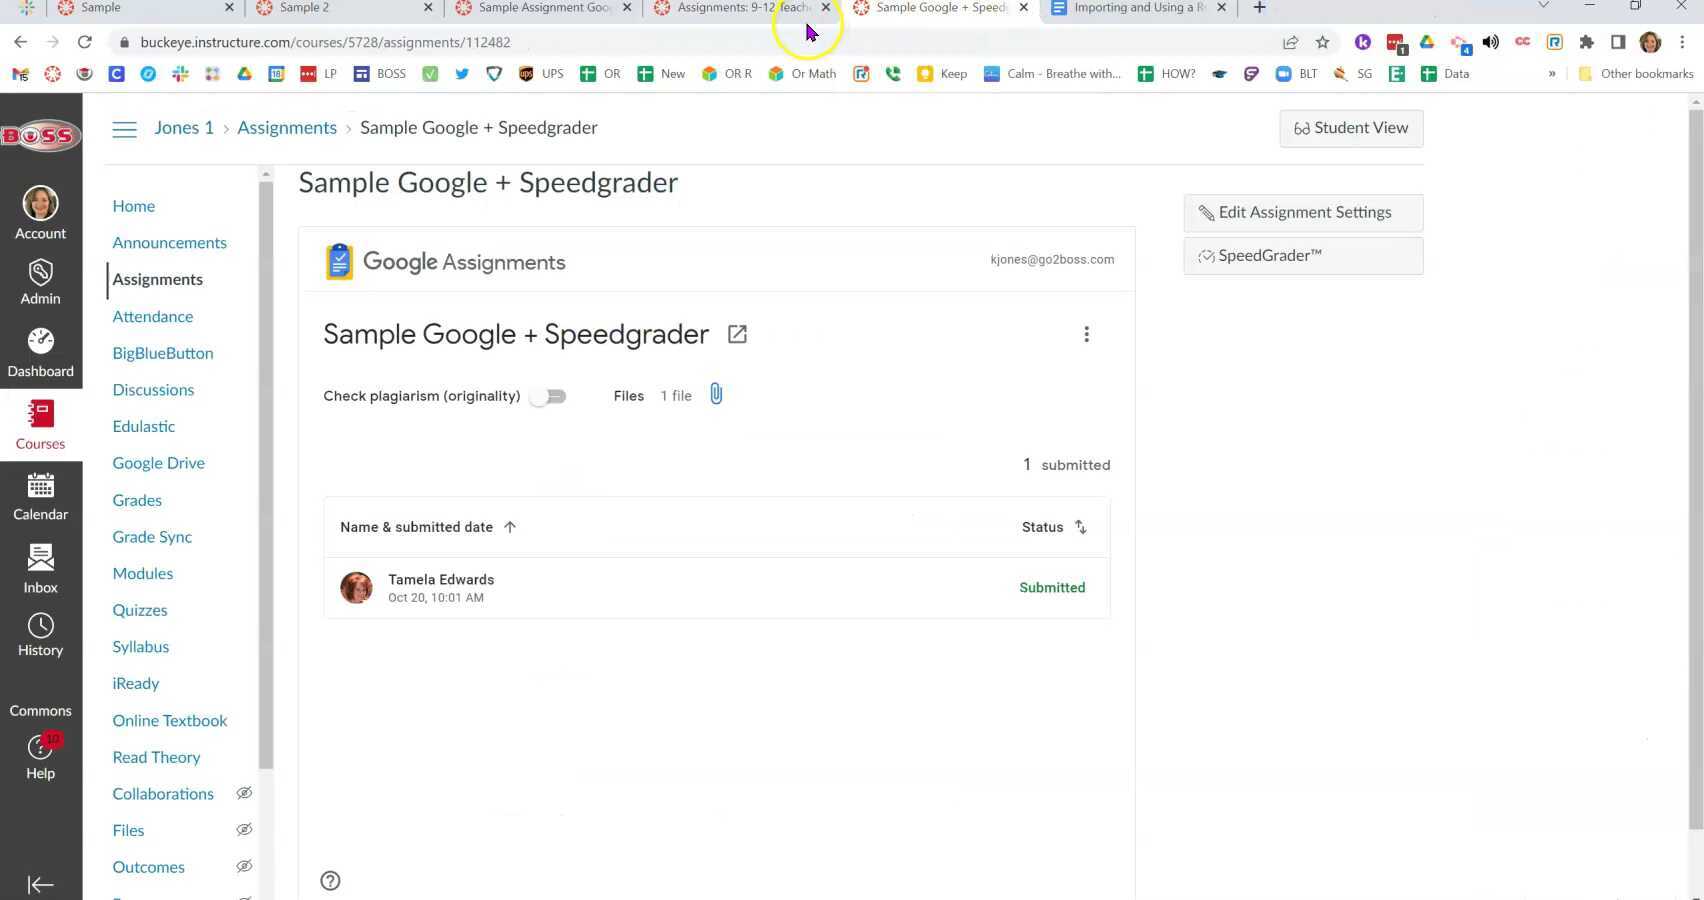
Task: Open the Assignments breadcrumb link
Action: pyautogui.click(x=287, y=127)
